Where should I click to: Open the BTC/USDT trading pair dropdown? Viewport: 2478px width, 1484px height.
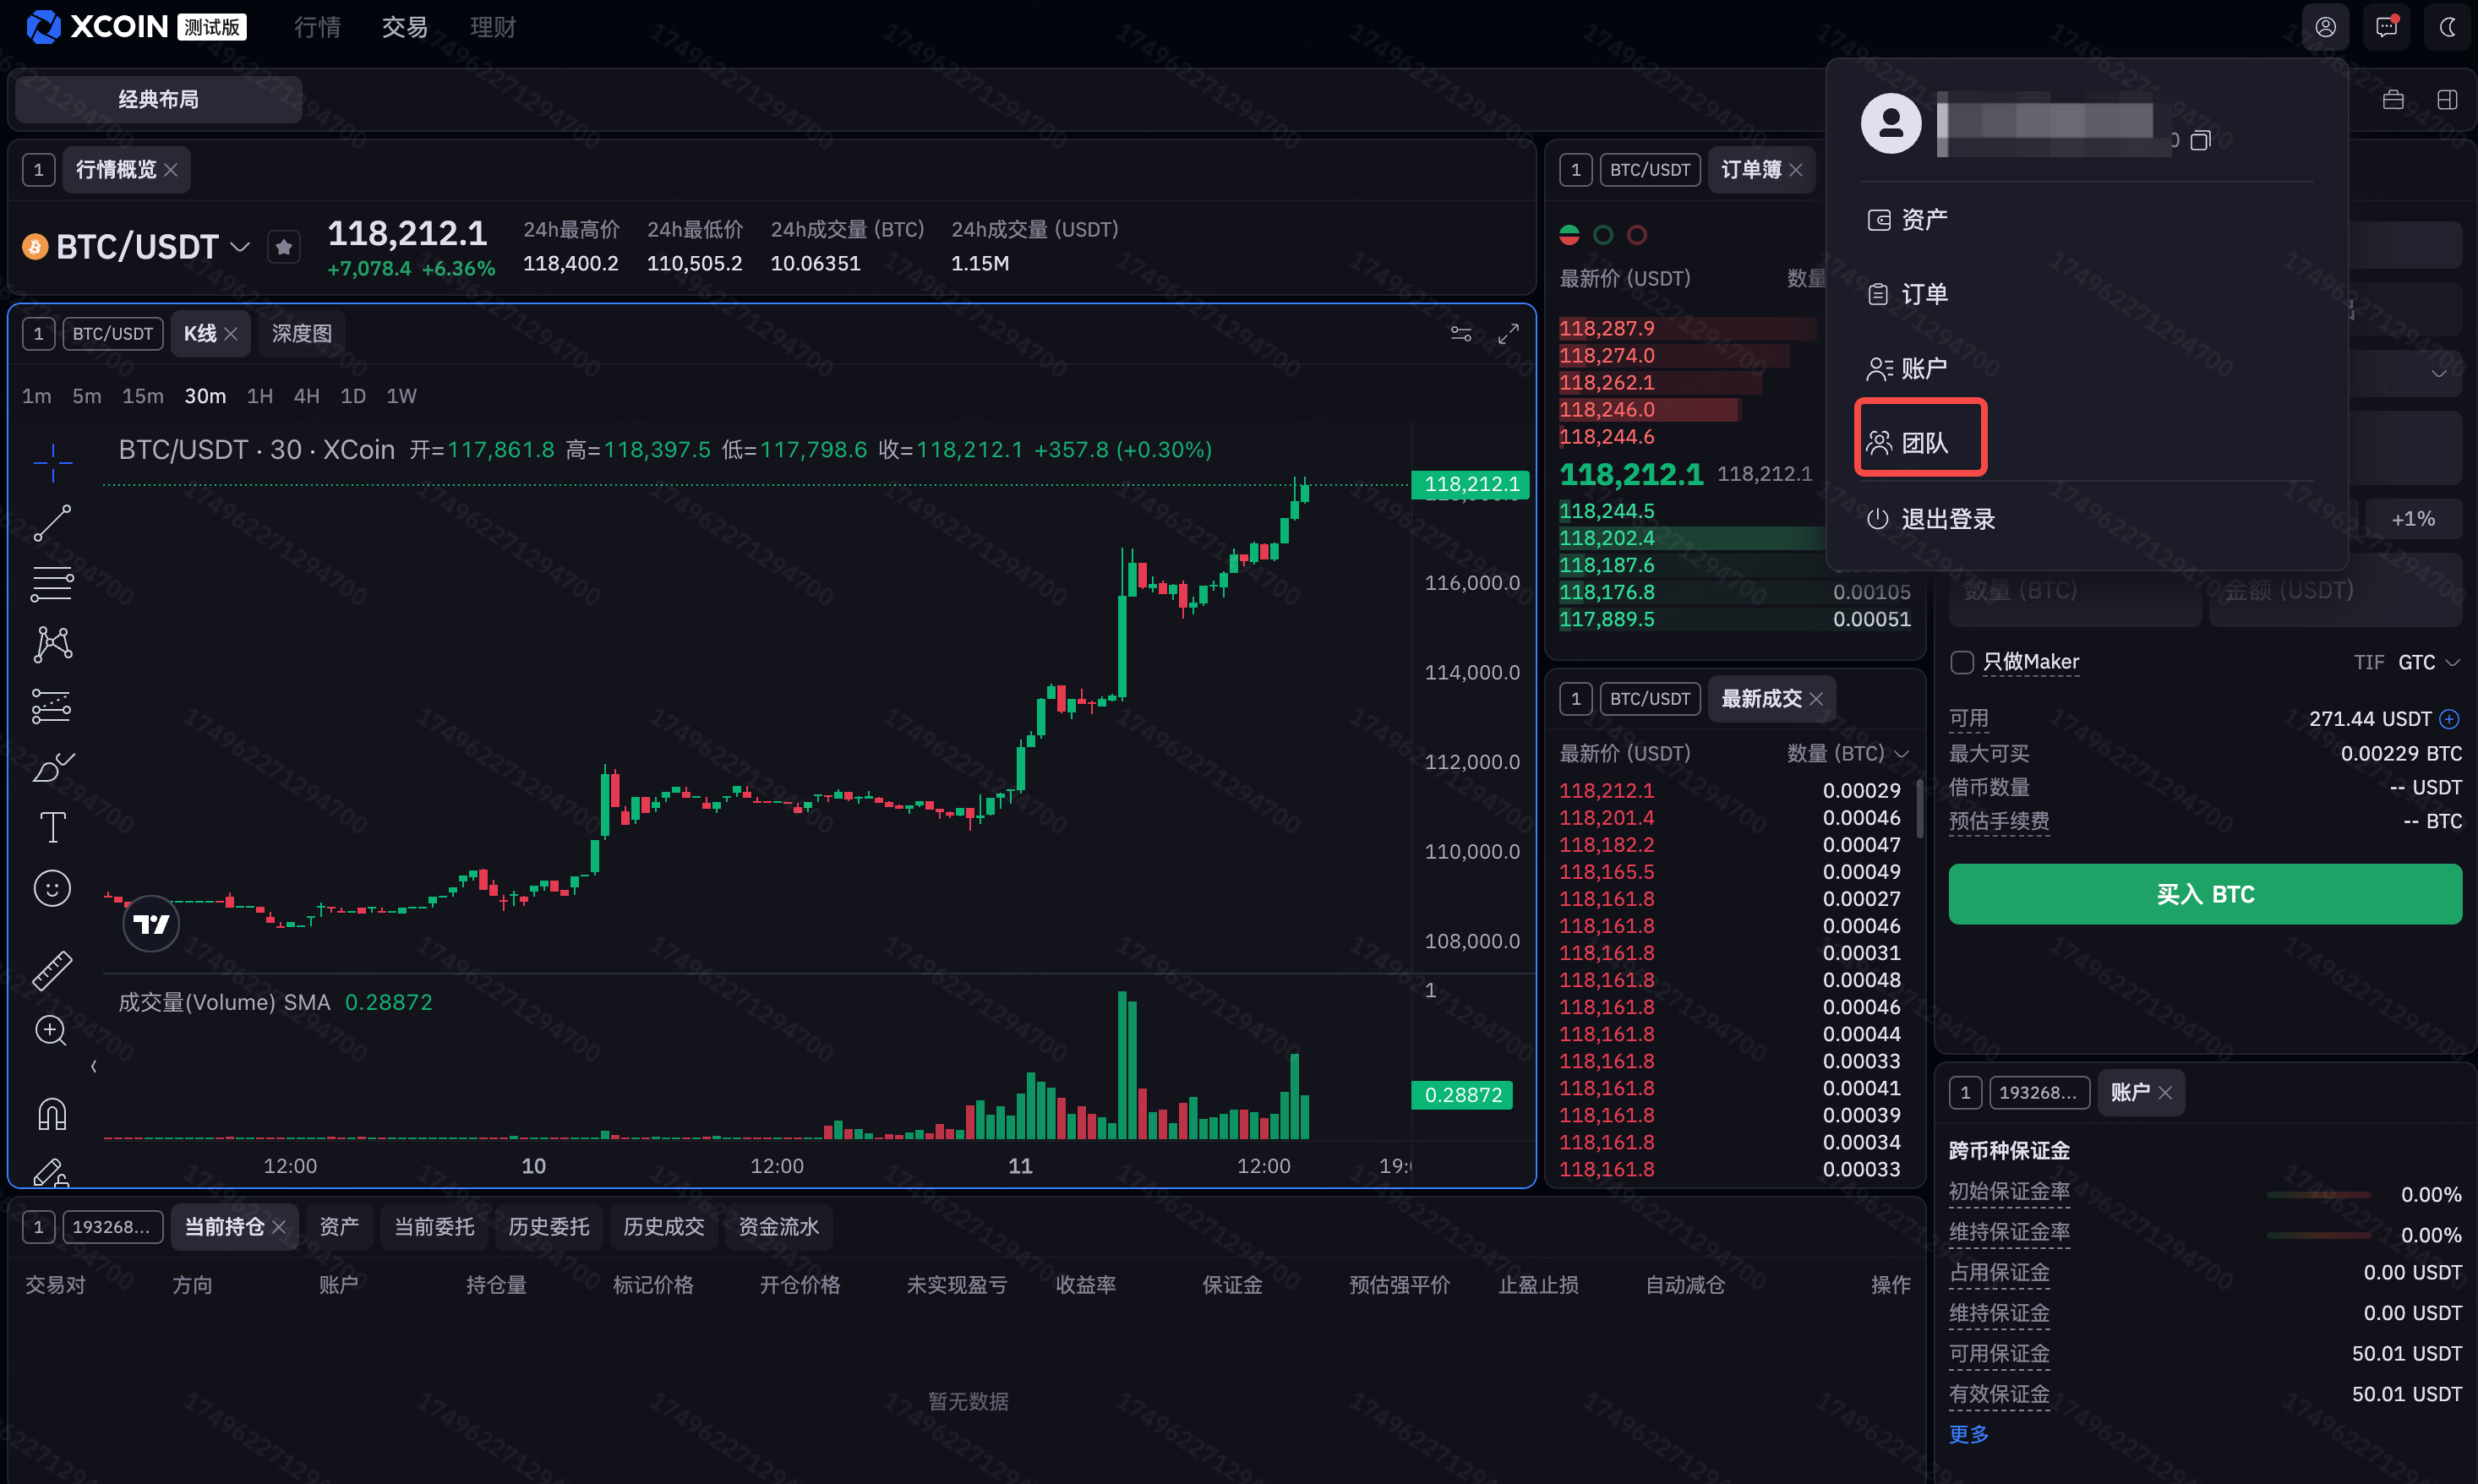pos(240,247)
